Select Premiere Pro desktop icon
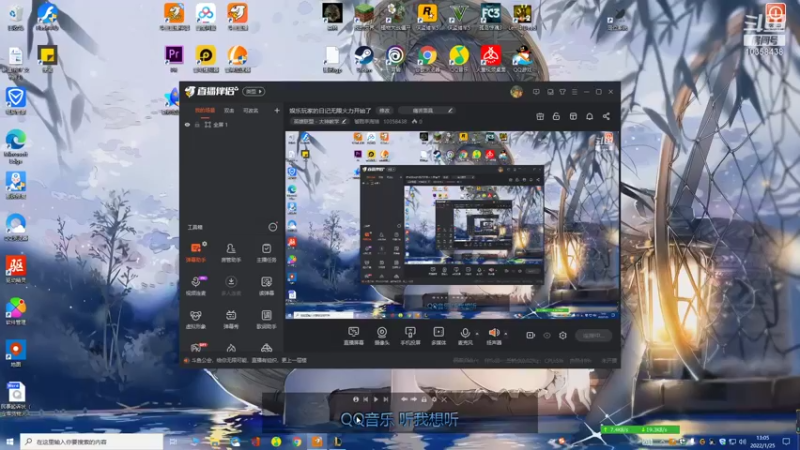 (x=174, y=58)
